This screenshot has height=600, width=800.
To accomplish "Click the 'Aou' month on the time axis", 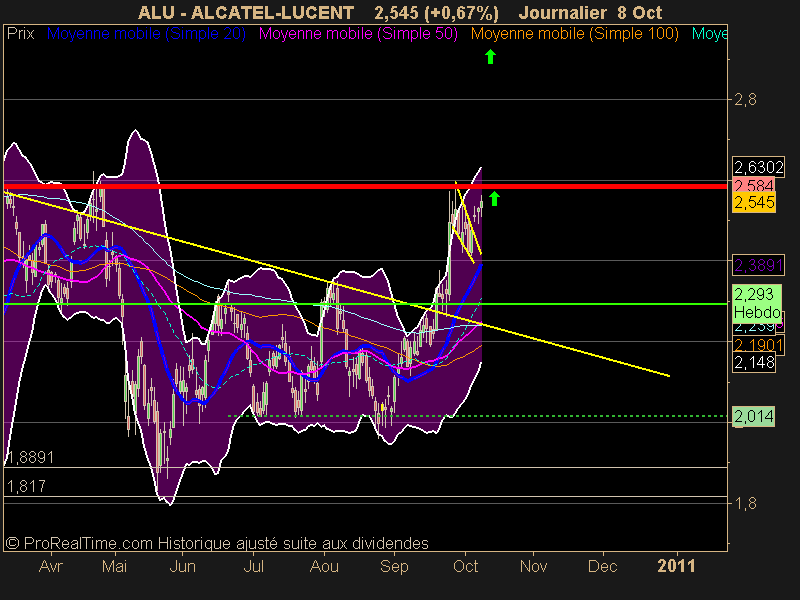I will tap(324, 566).
